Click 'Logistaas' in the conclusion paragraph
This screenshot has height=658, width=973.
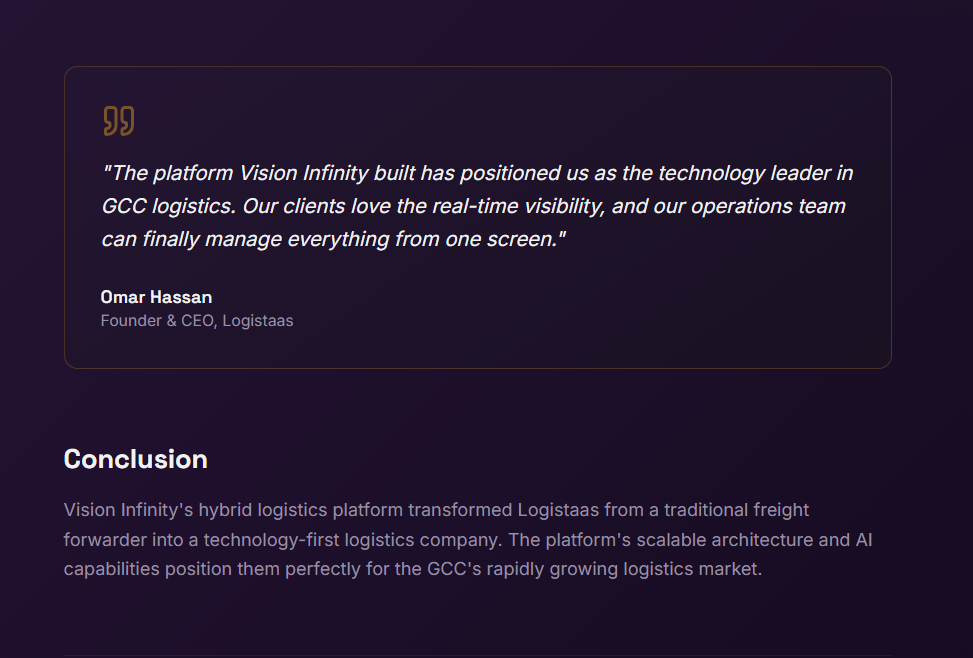coord(558,510)
